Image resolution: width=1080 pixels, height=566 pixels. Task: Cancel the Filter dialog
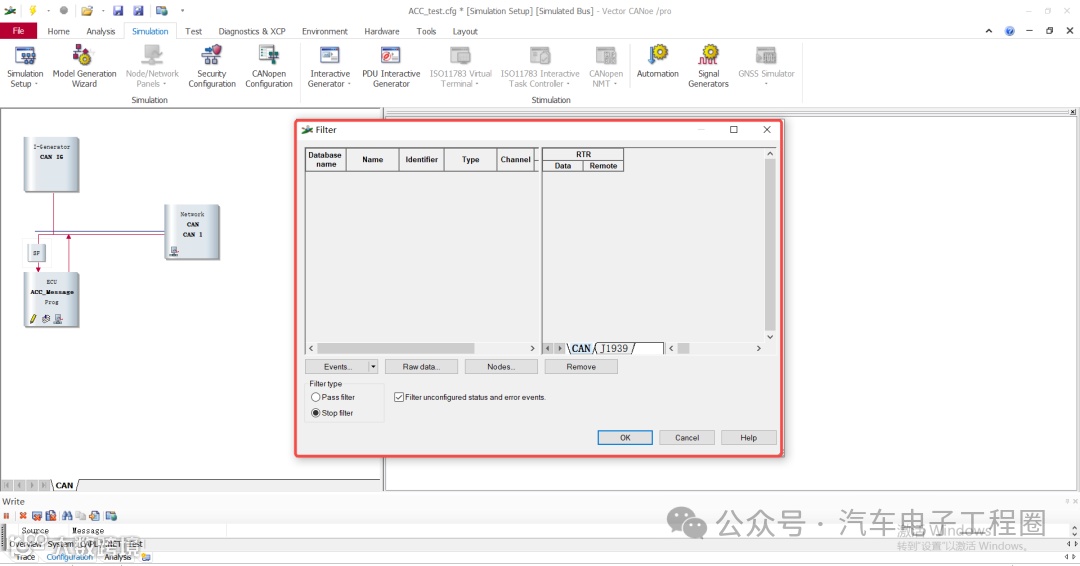click(687, 438)
